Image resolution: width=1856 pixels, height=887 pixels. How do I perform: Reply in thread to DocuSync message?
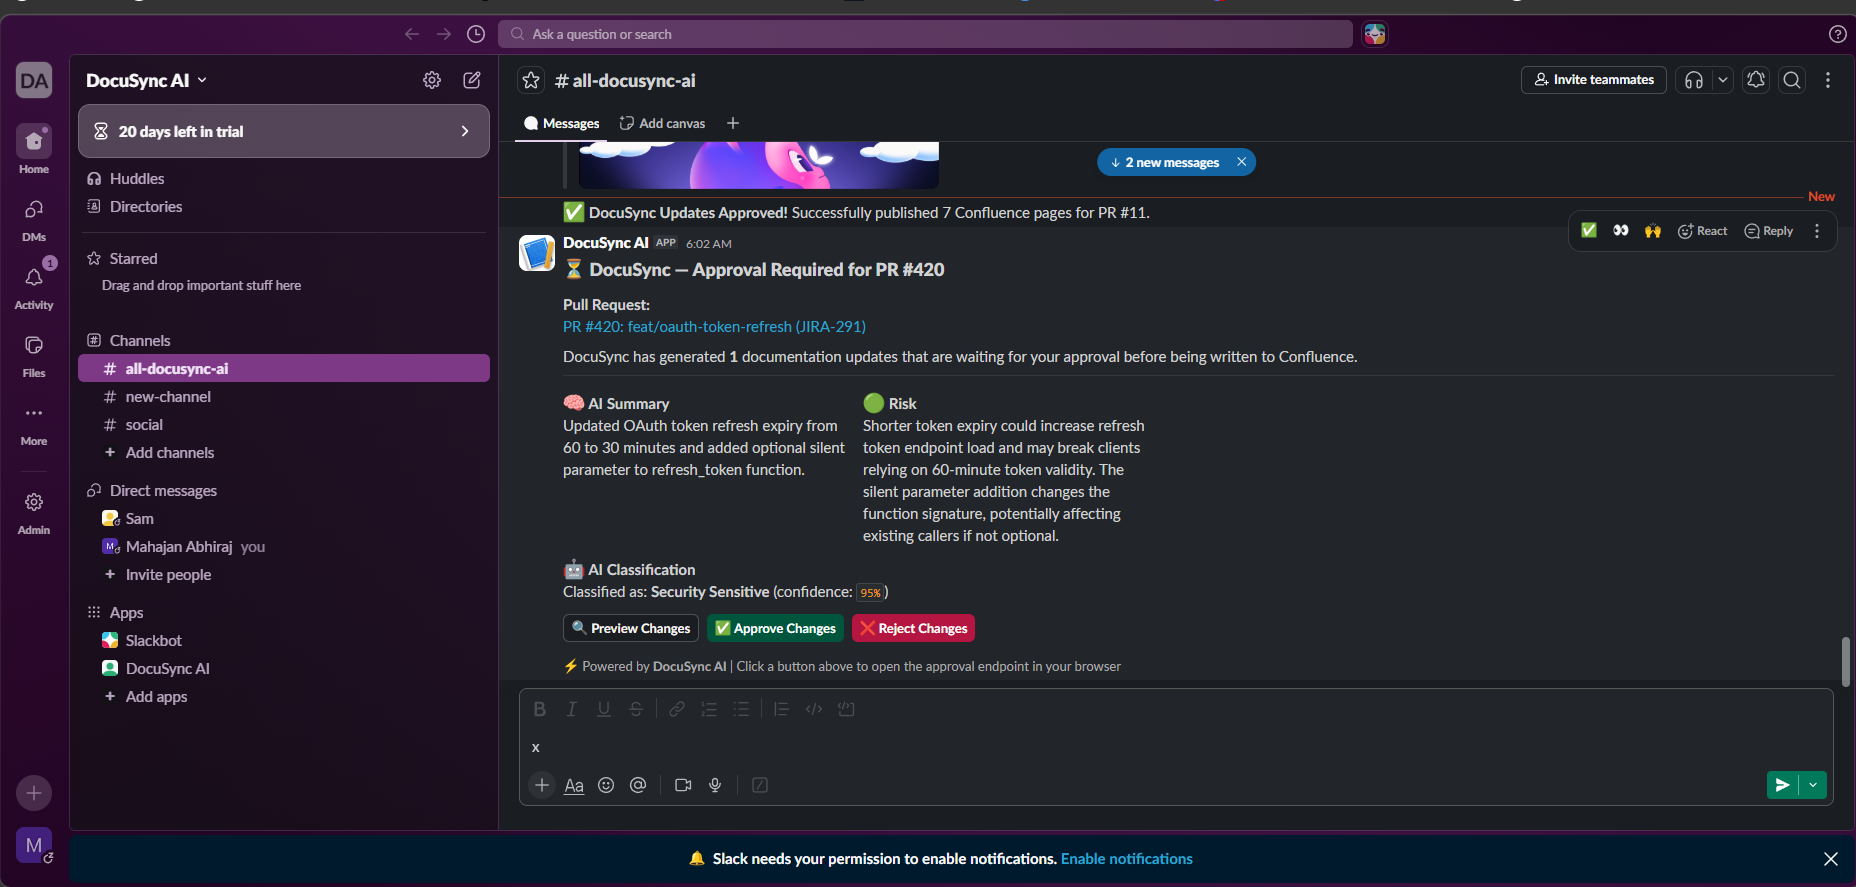click(1769, 231)
